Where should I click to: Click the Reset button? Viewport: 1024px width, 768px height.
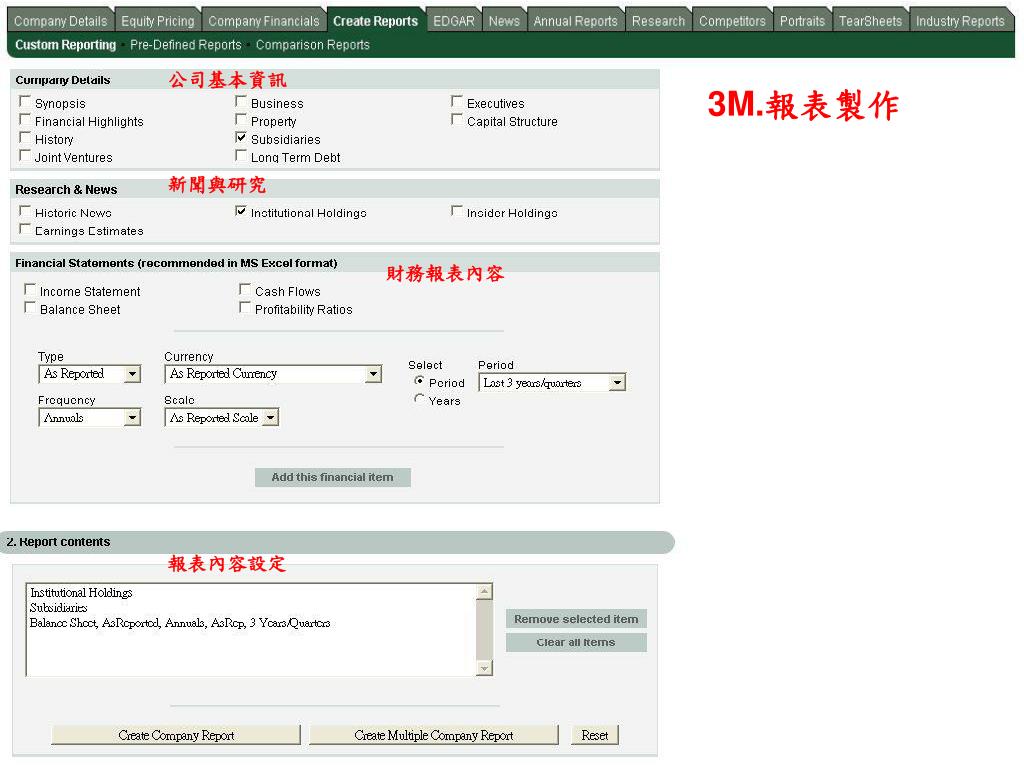click(x=595, y=735)
